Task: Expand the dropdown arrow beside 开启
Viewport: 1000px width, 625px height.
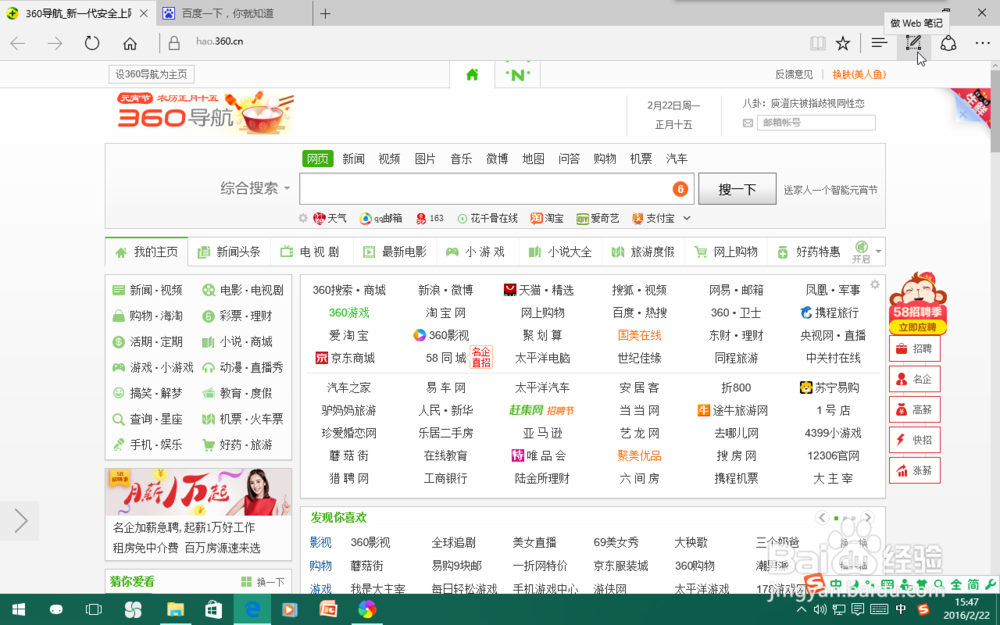Action: tap(879, 251)
